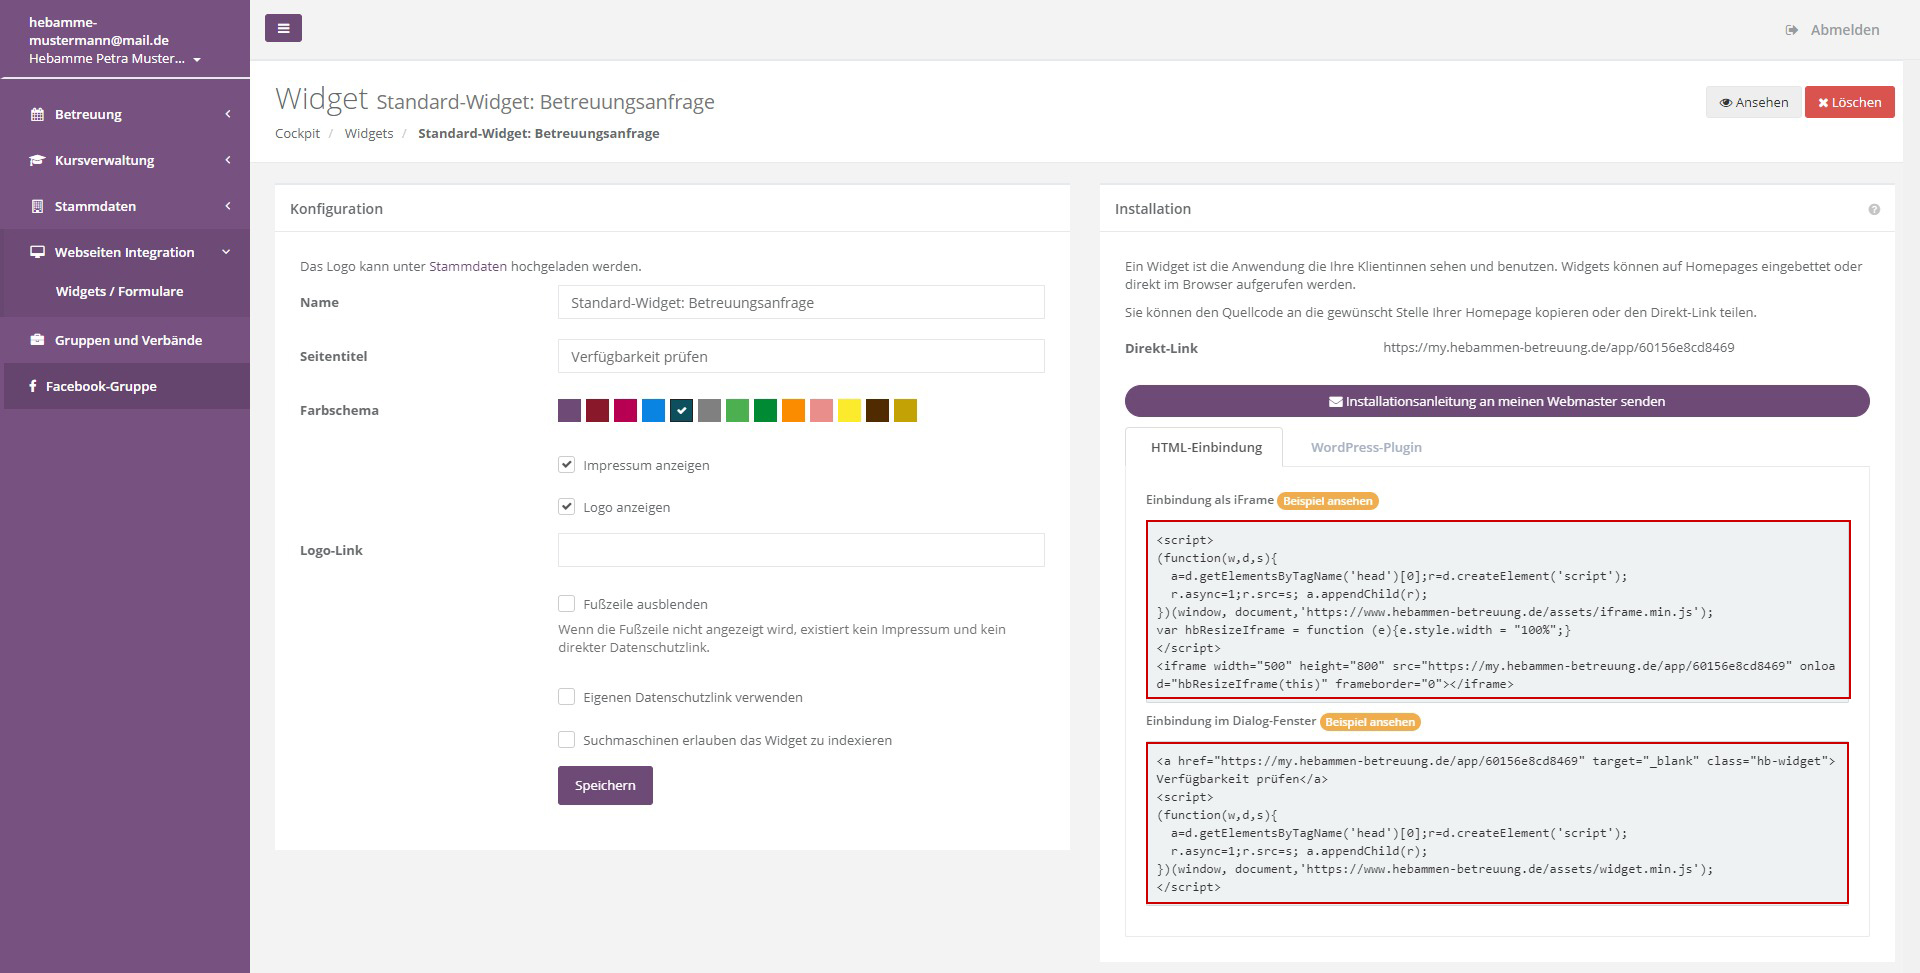This screenshot has width=1920, height=973.
Task: Click the help question mark in Installation panel
Action: click(1873, 209)
